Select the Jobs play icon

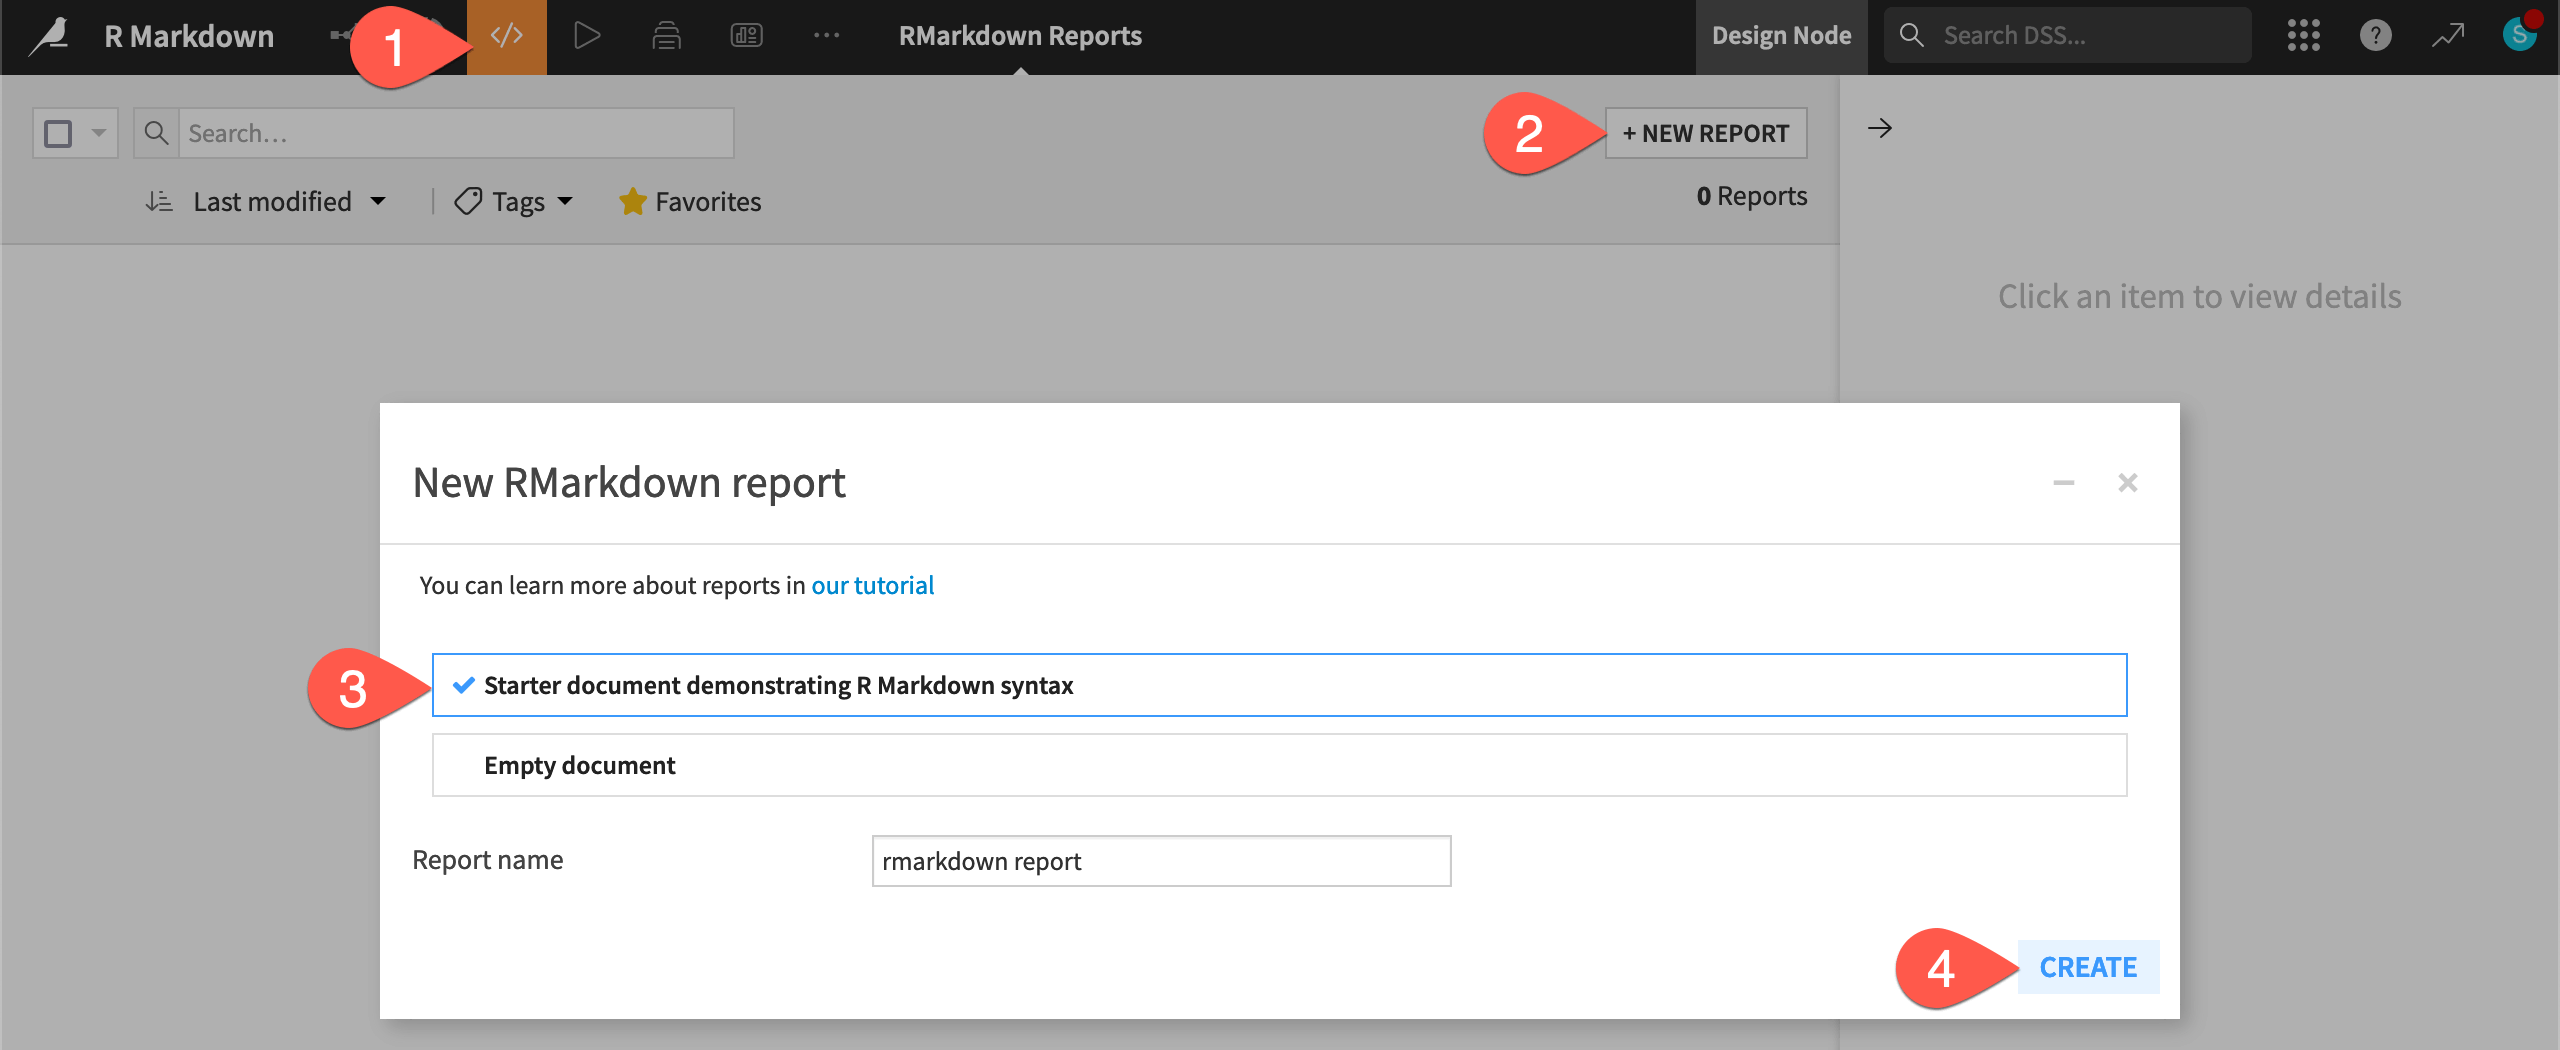587,35
